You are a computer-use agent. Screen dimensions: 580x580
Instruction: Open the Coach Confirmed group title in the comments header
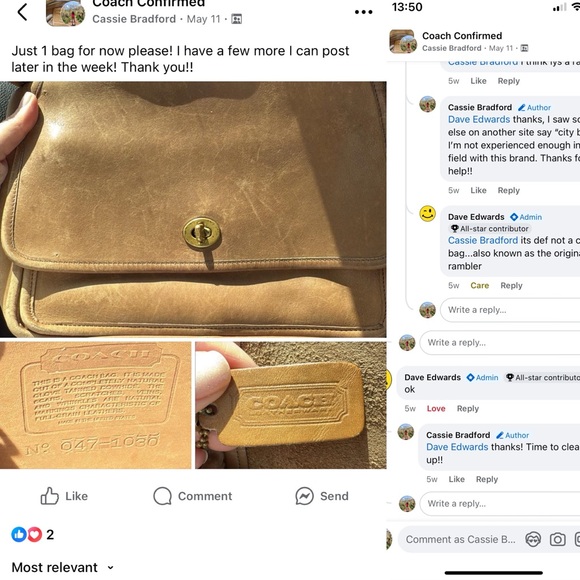462,36
